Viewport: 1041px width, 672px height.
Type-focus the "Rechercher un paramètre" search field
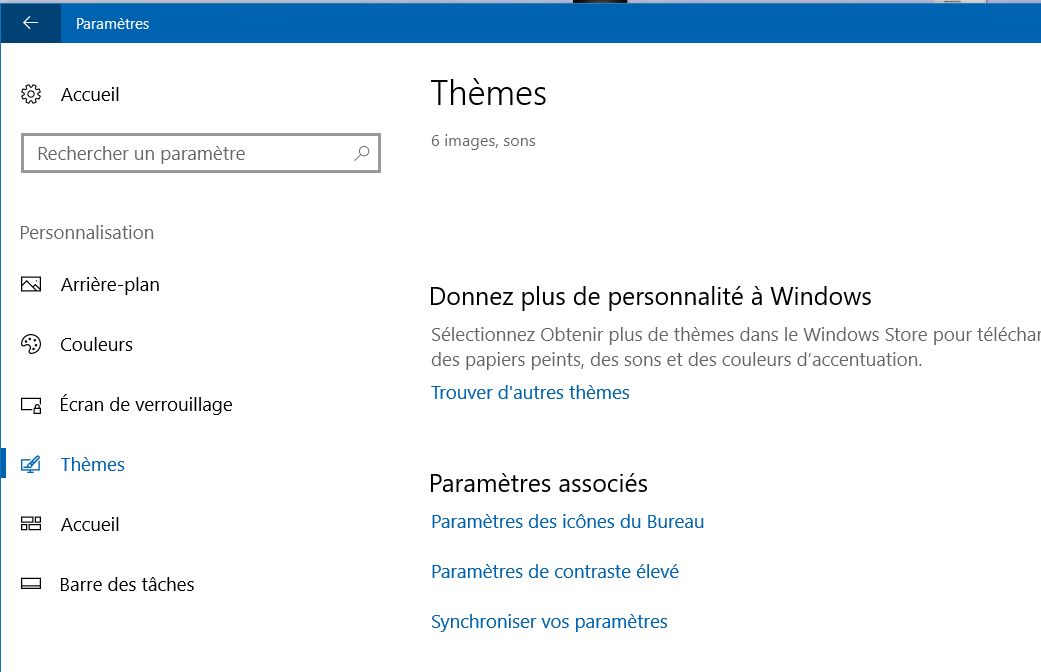point(190,154)
